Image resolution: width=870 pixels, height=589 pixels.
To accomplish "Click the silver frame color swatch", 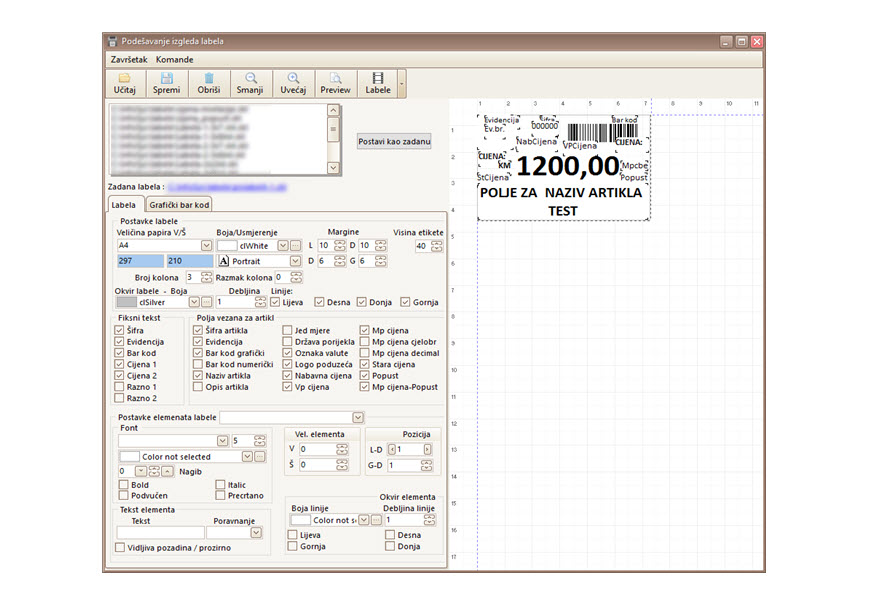I will coord(127,302).
